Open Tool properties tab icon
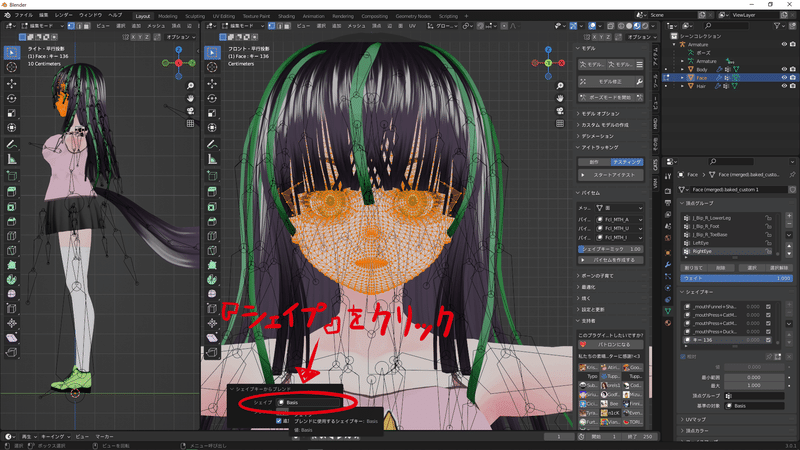Screen dimensions: 800x450 (668, 176)
